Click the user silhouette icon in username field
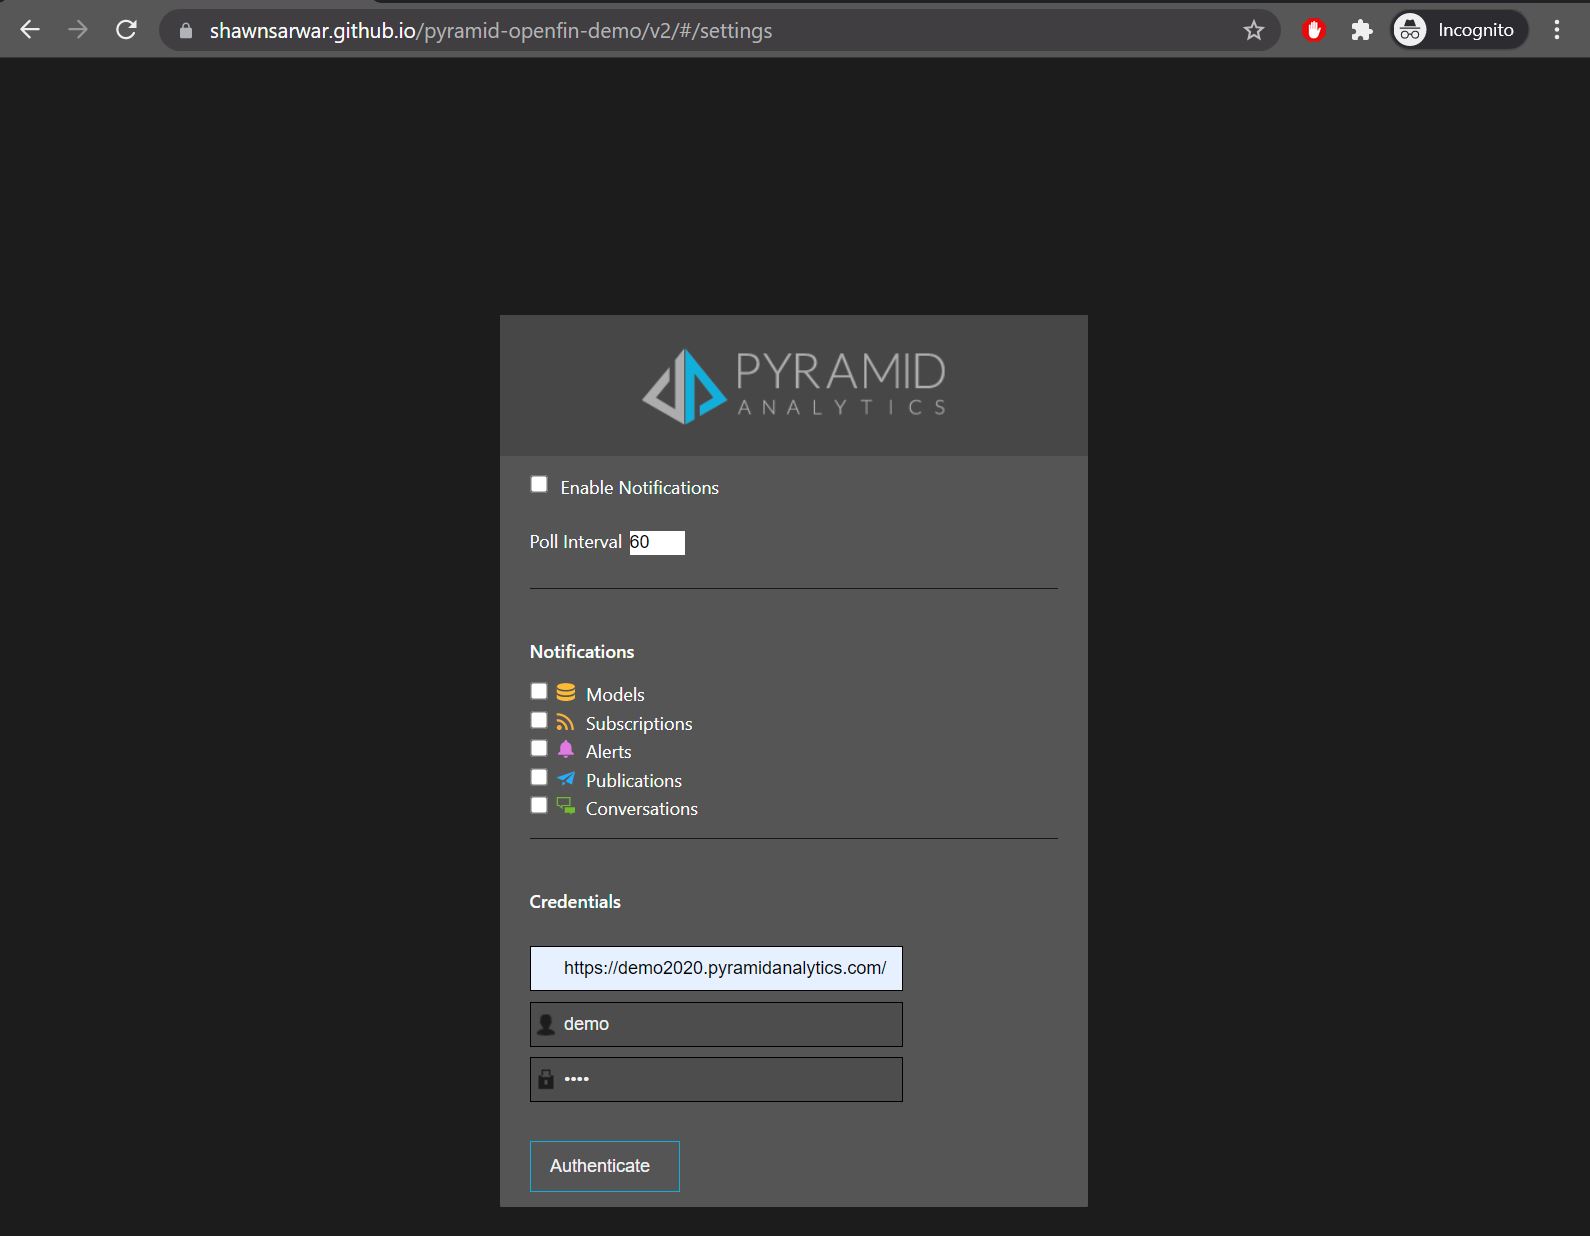Viewport: 1590px width, 1236px height. coord(546,1024)
